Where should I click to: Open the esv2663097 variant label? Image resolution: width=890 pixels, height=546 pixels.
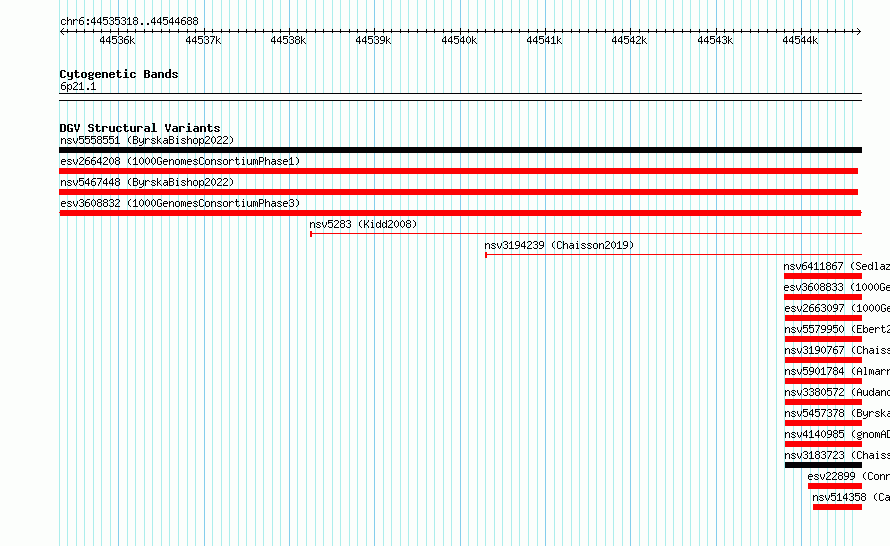837,308
